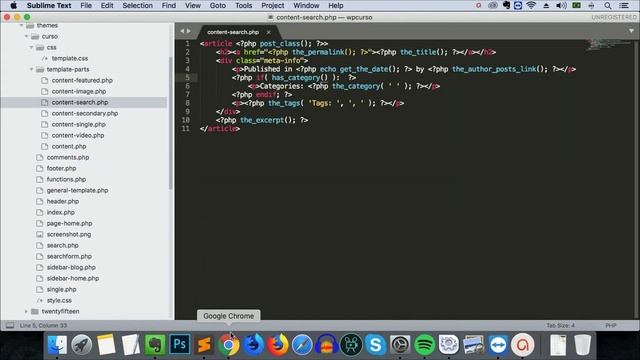Click the Wi-Fi icon in menu bar
The height and width of the screenshot is (360, 640).
pyautogui.click(x=531, y=5)
